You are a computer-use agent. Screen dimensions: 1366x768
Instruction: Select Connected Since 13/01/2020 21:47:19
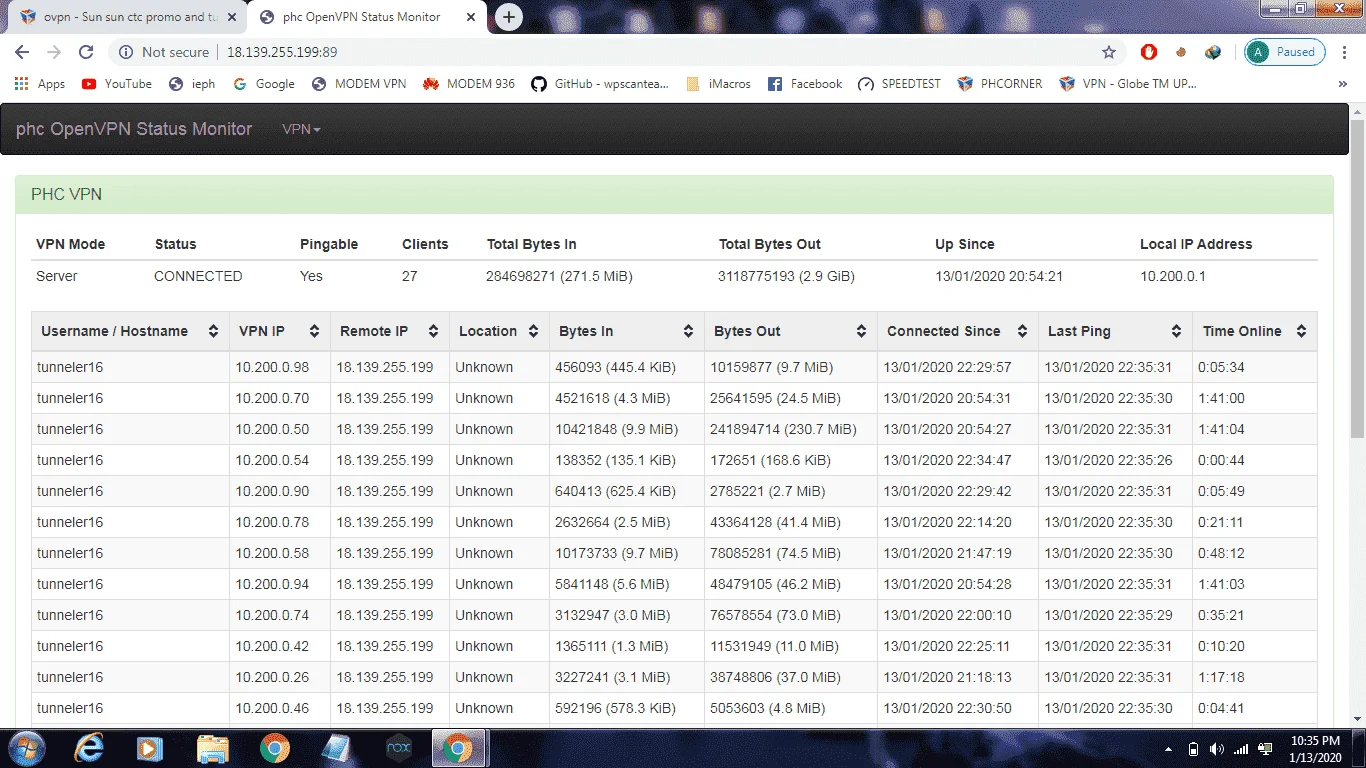click(947, 553)
